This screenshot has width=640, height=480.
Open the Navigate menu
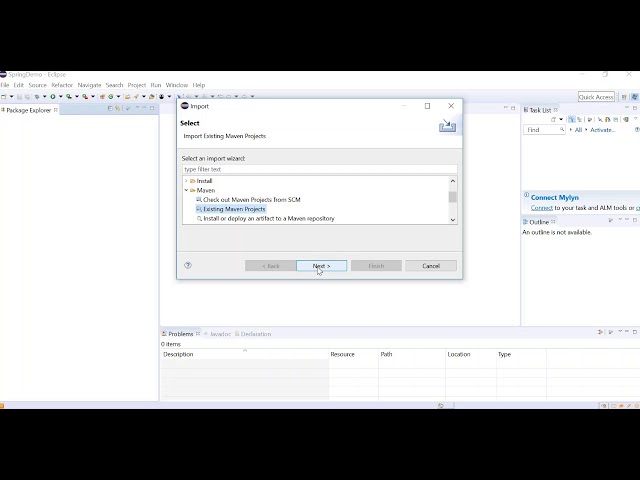point(89,85)
